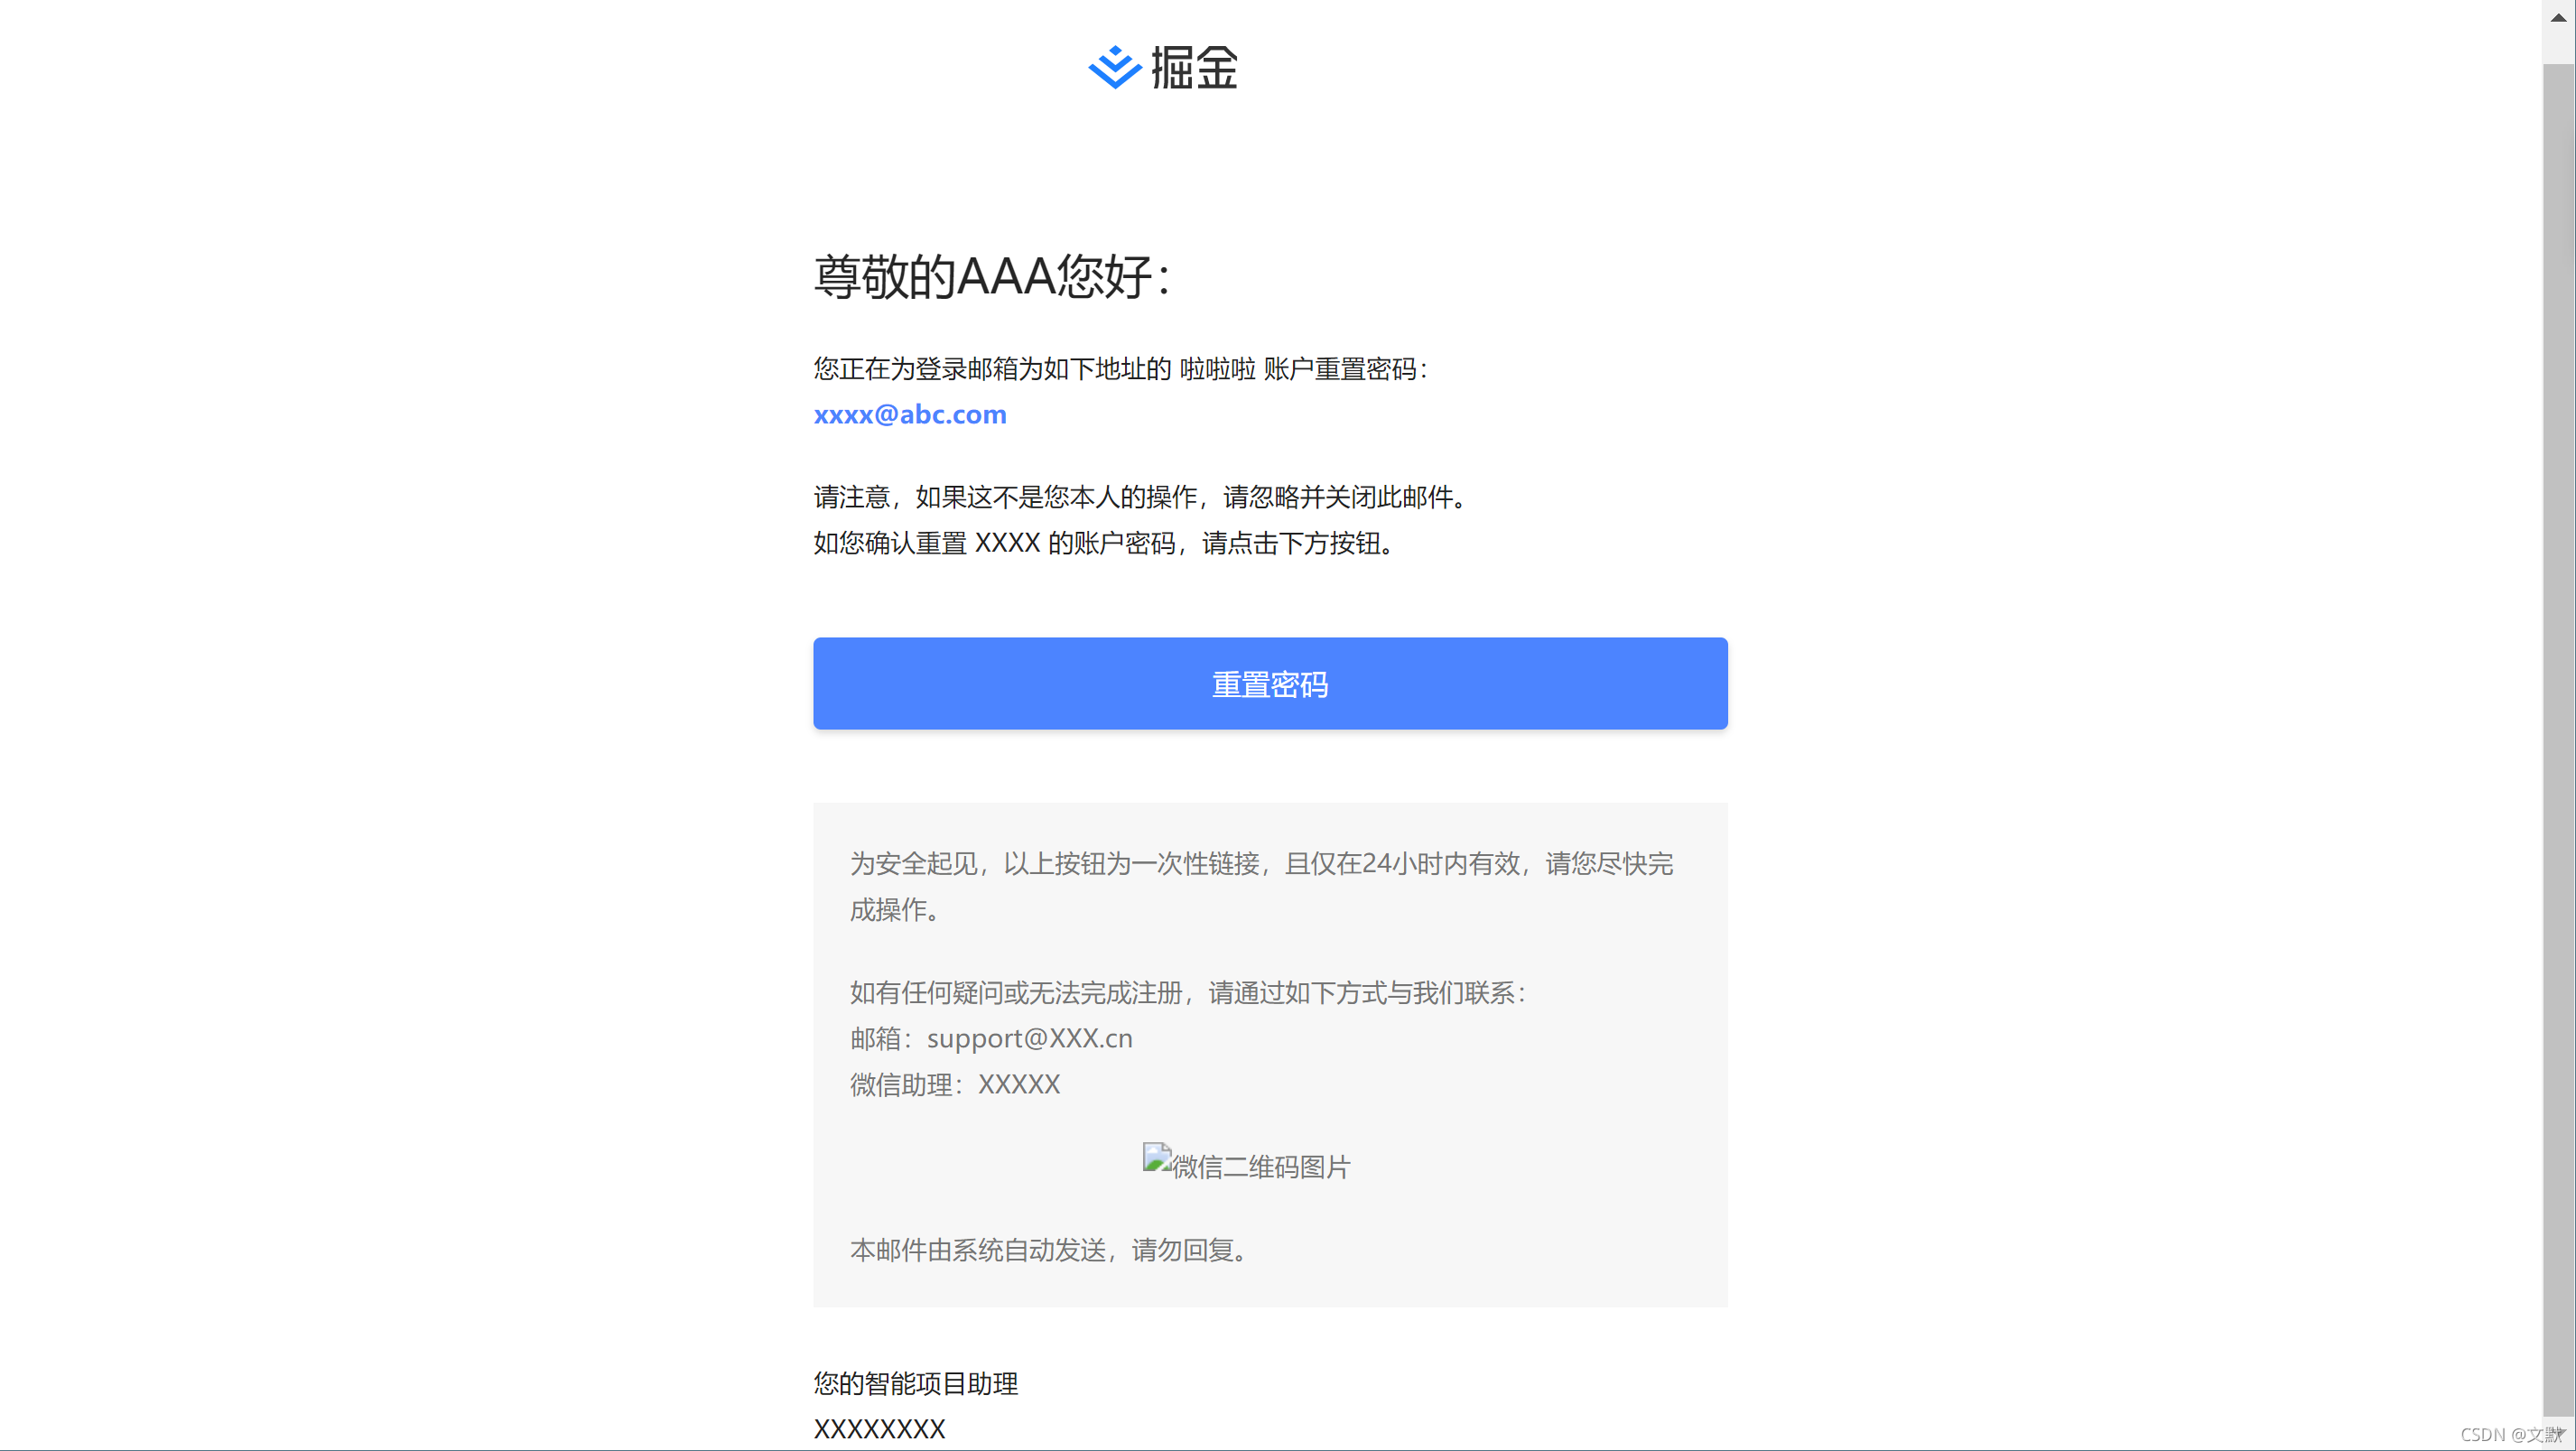
Task: Click the 如有任何疑问或无法完成注册 line
Action: tap(1189, 993)
